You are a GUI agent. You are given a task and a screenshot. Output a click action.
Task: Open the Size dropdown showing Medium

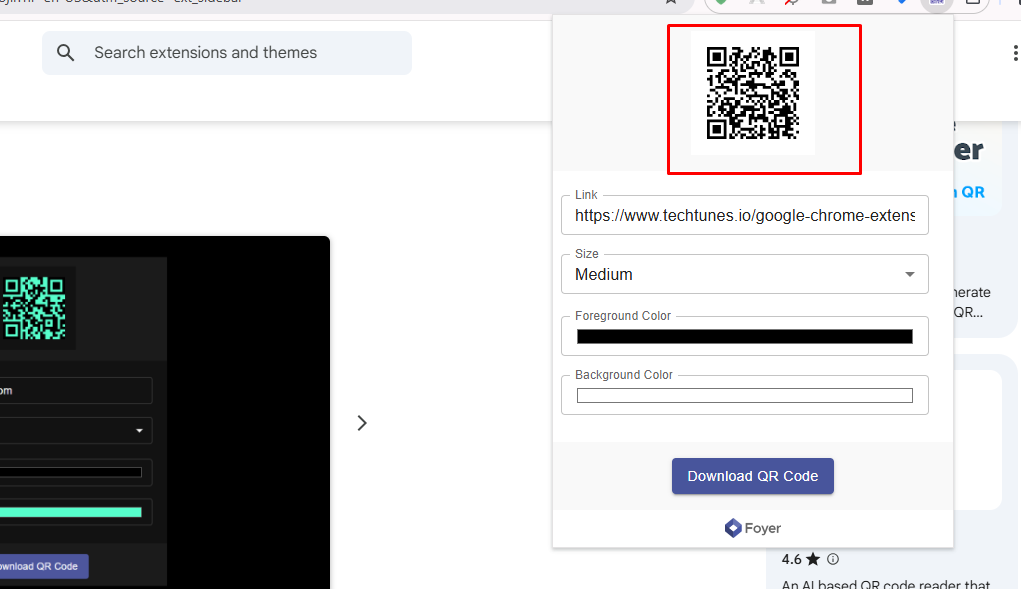(744, 274)
